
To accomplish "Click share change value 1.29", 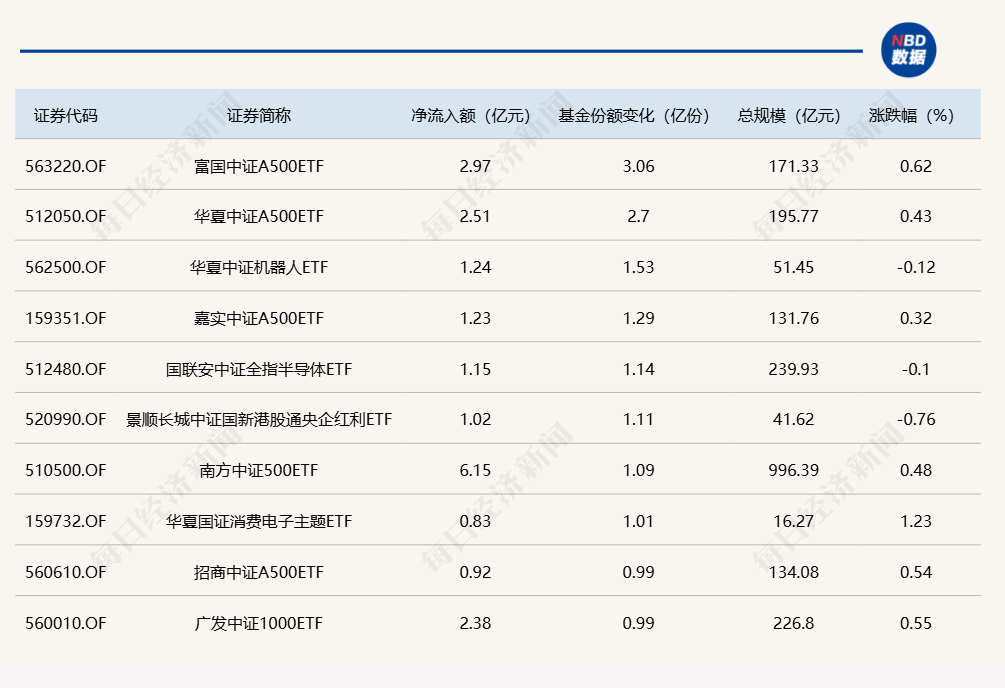I will [x=638, y=318].
